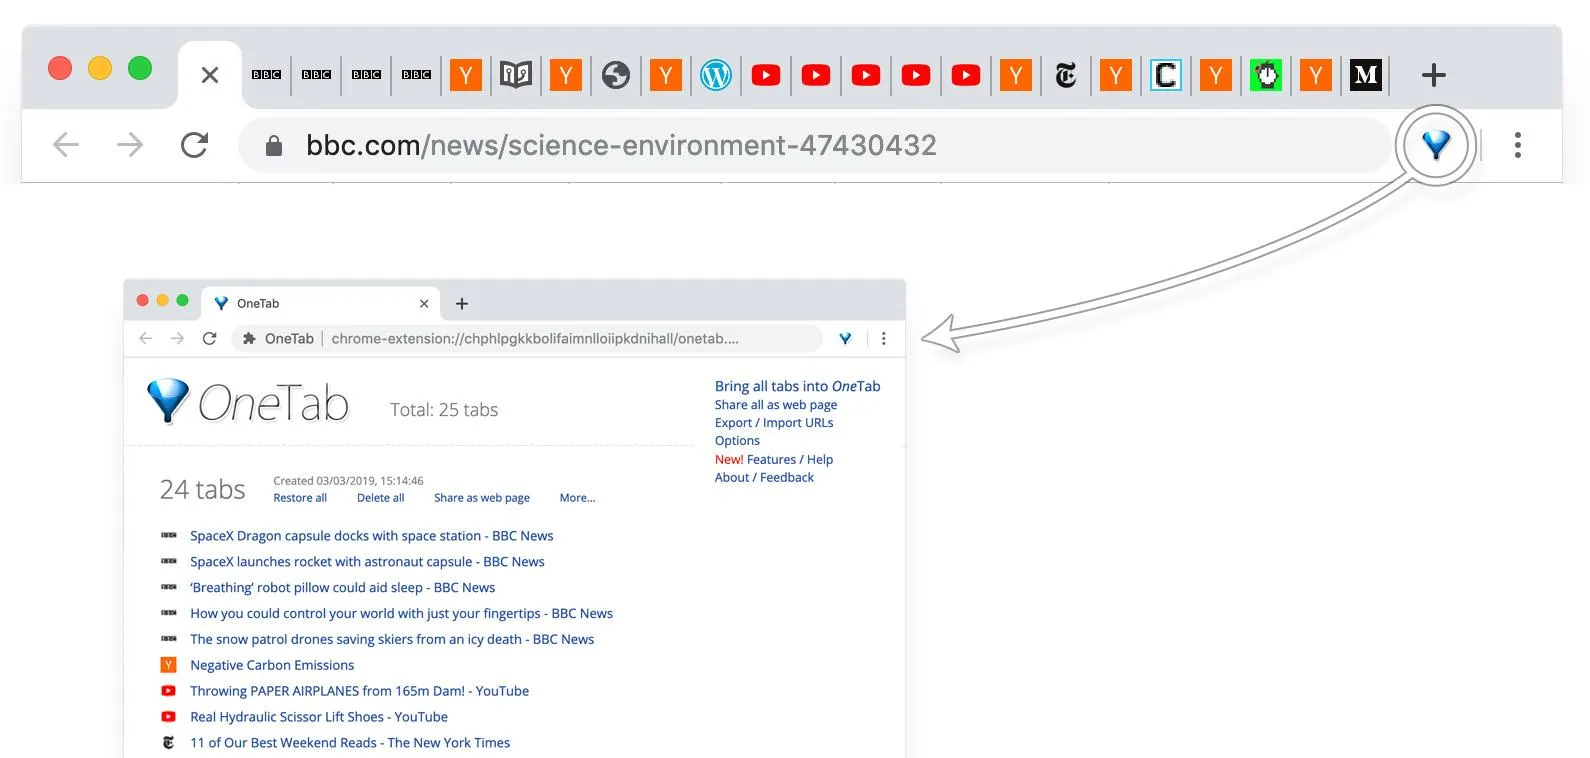Close the active tab in the bbc.com window

coord(210,75)
